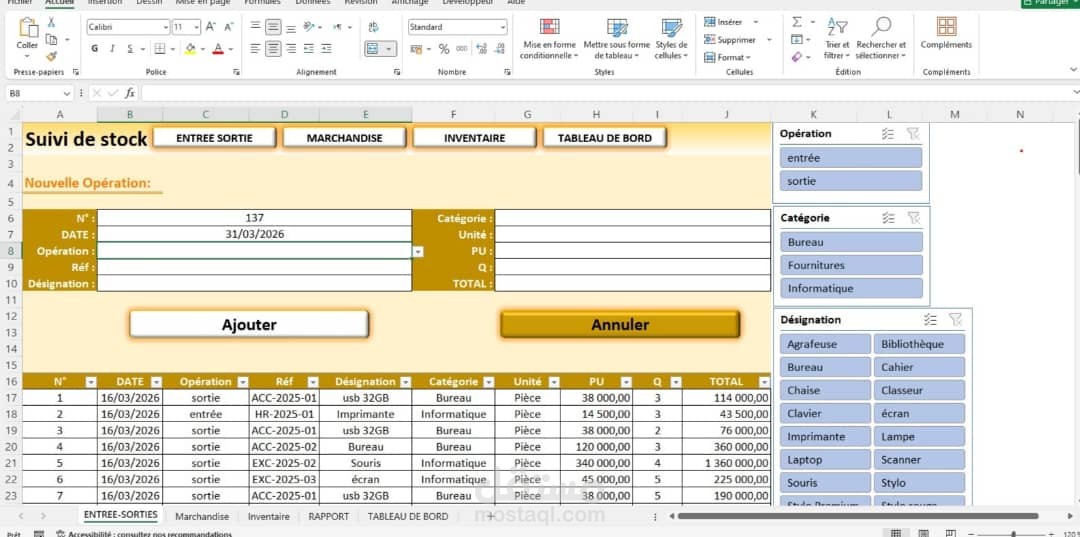Screen dimensions: 1080x537
Task: Toggle multi-select on Opération slicer
Action: [888, 134]
